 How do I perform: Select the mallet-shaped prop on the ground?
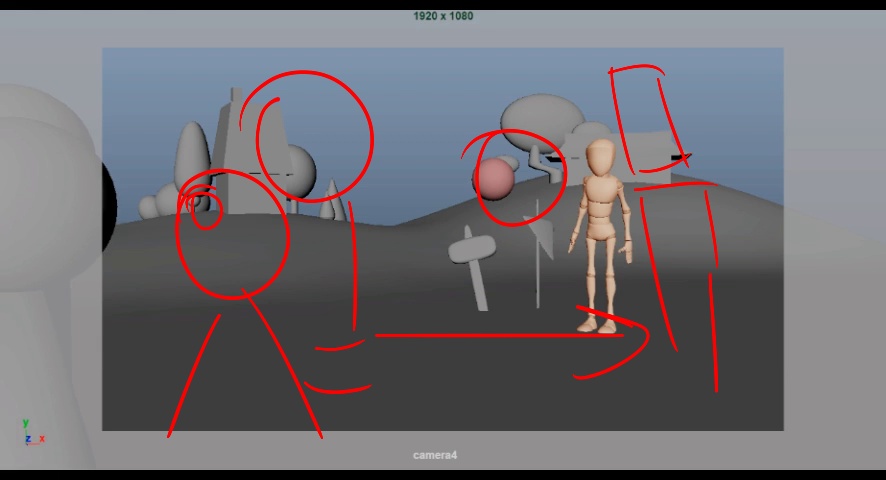pyautogui.click(x=474, y=266)
